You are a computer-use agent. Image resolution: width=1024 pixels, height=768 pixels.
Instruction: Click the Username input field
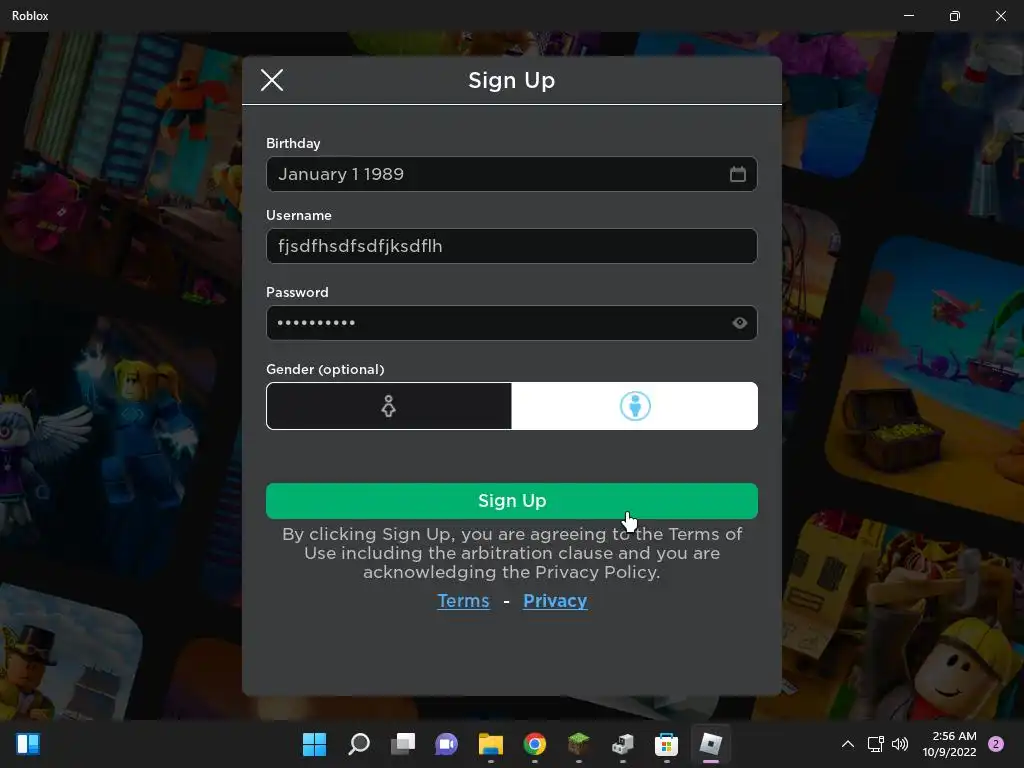(x=511, y=246)
